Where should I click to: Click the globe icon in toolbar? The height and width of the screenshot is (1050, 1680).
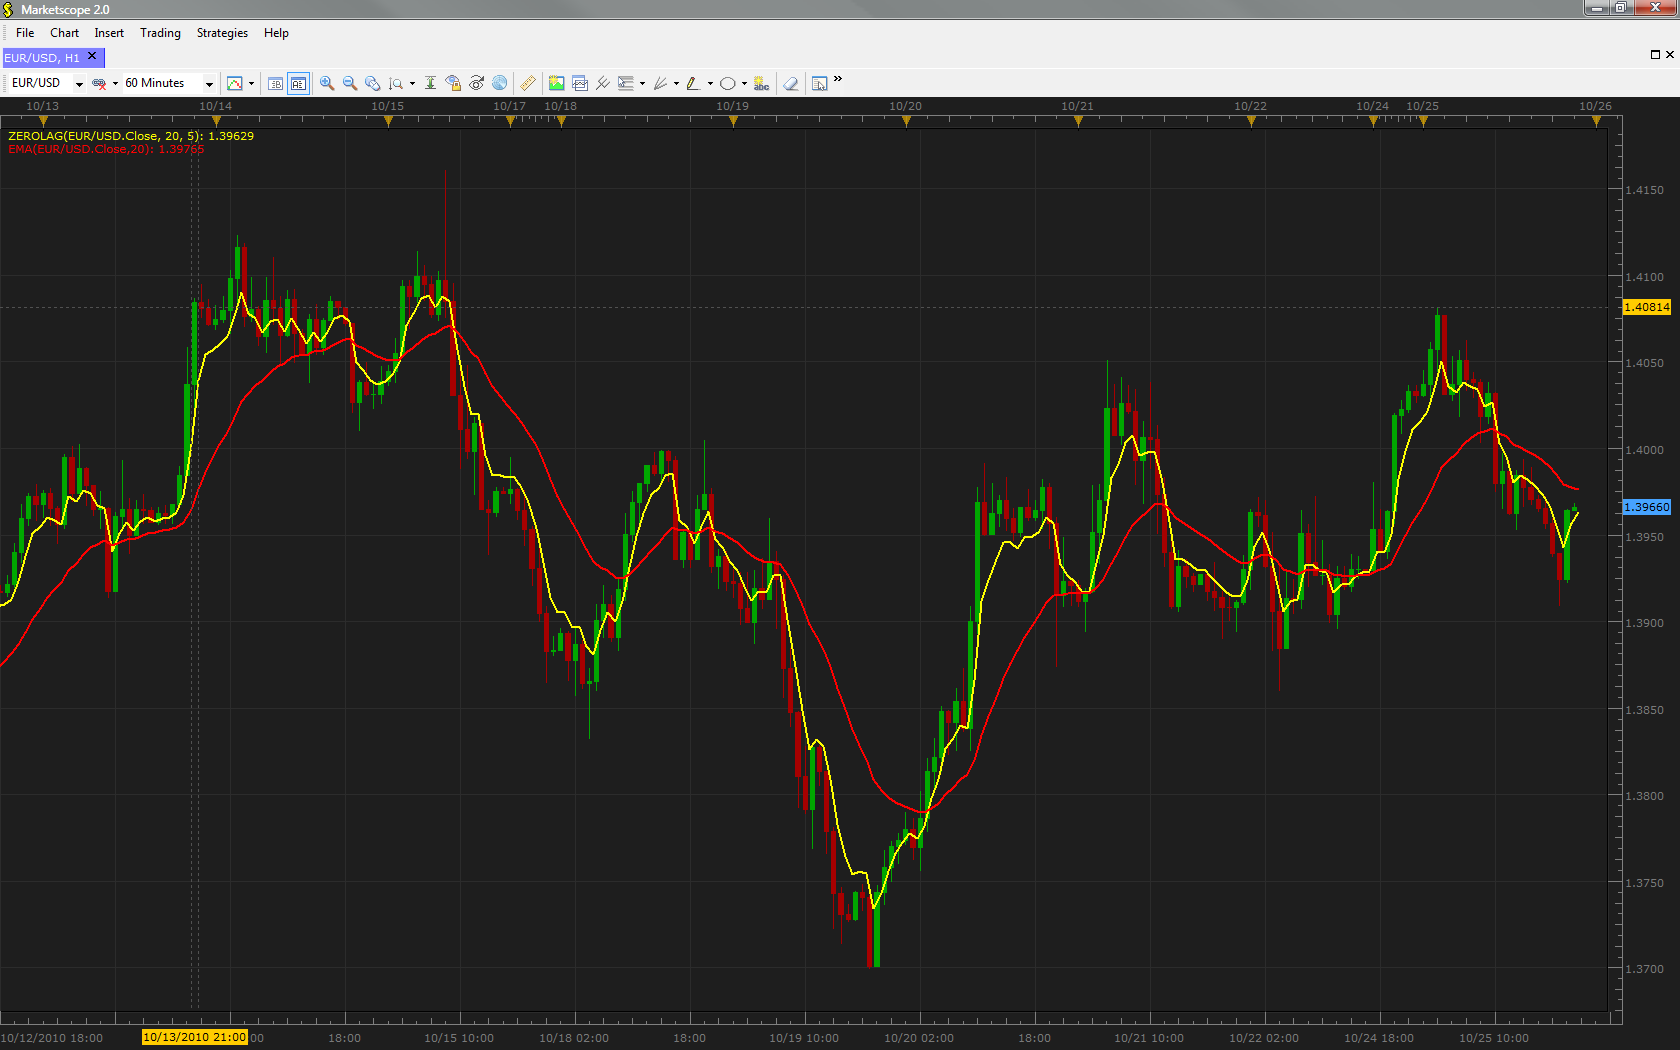[499, 83]
